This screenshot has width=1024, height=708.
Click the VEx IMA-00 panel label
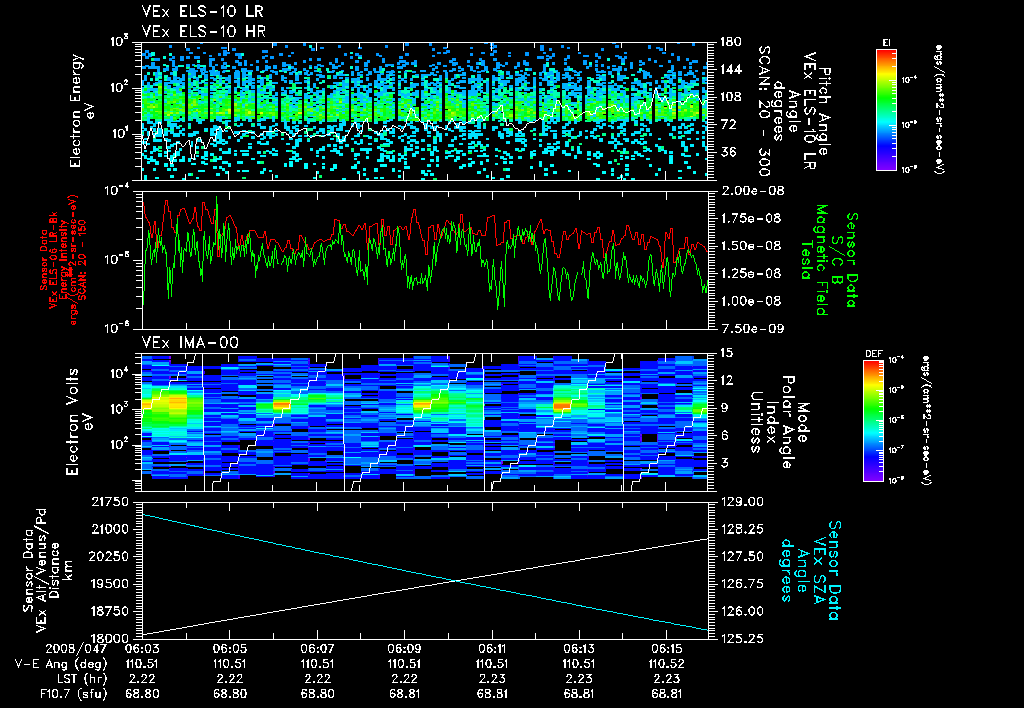(190, 343)
